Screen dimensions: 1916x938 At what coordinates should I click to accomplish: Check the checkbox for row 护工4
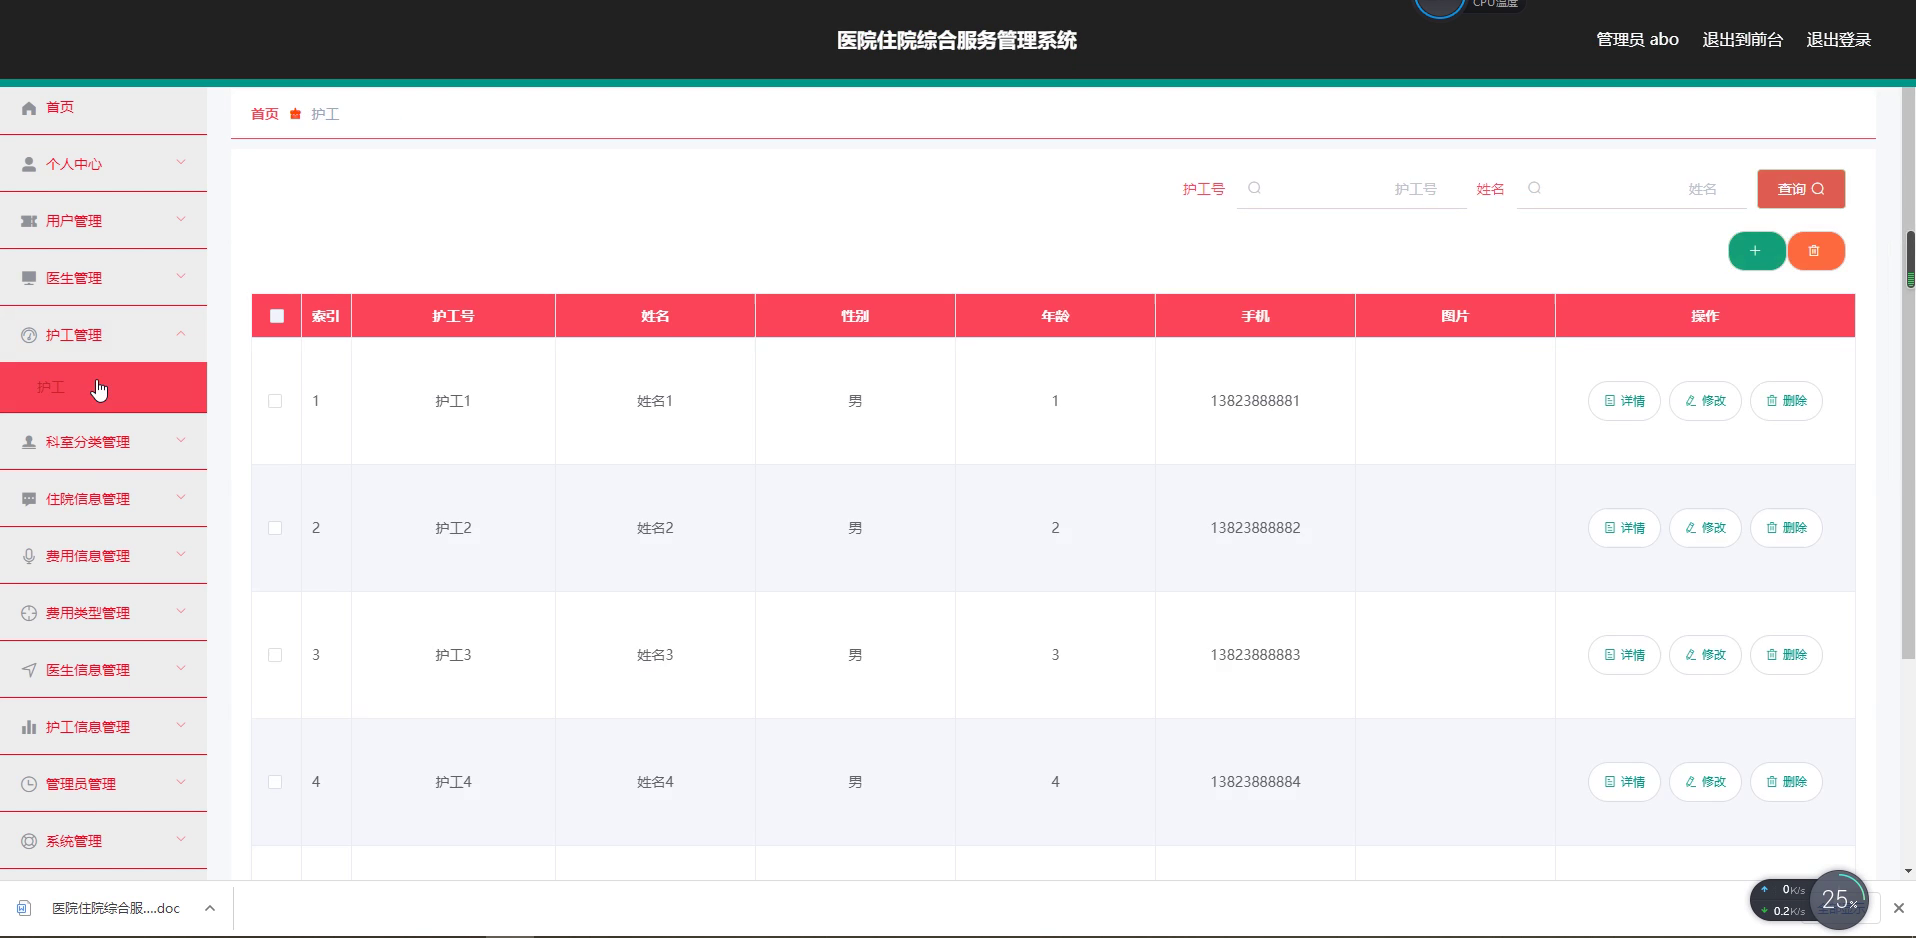275,782
